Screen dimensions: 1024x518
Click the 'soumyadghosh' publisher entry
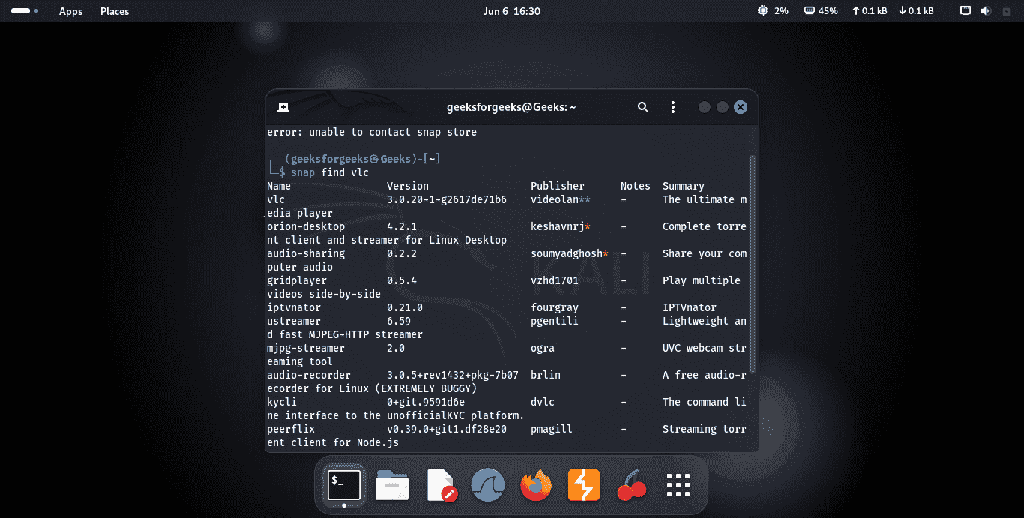pos(566,253)
